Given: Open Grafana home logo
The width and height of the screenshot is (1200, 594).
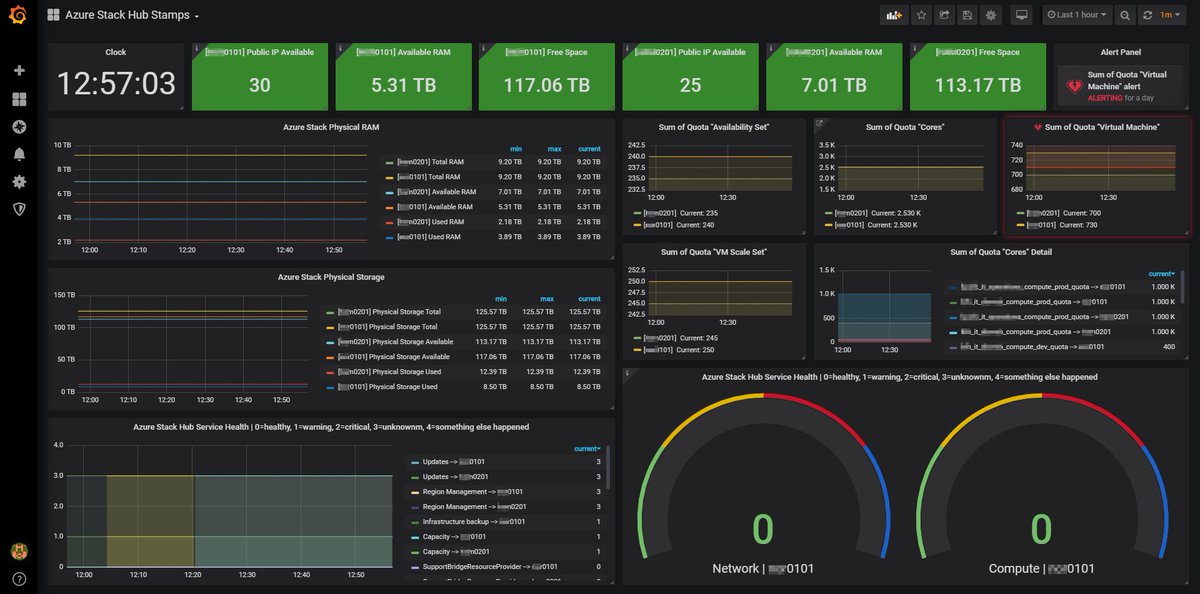Looking at the screenshot, I should pos(19,17).
